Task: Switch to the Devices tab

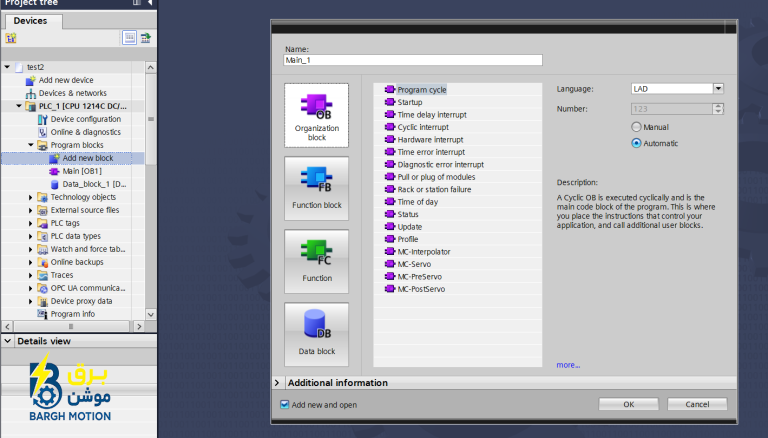Action: (30, 21)
